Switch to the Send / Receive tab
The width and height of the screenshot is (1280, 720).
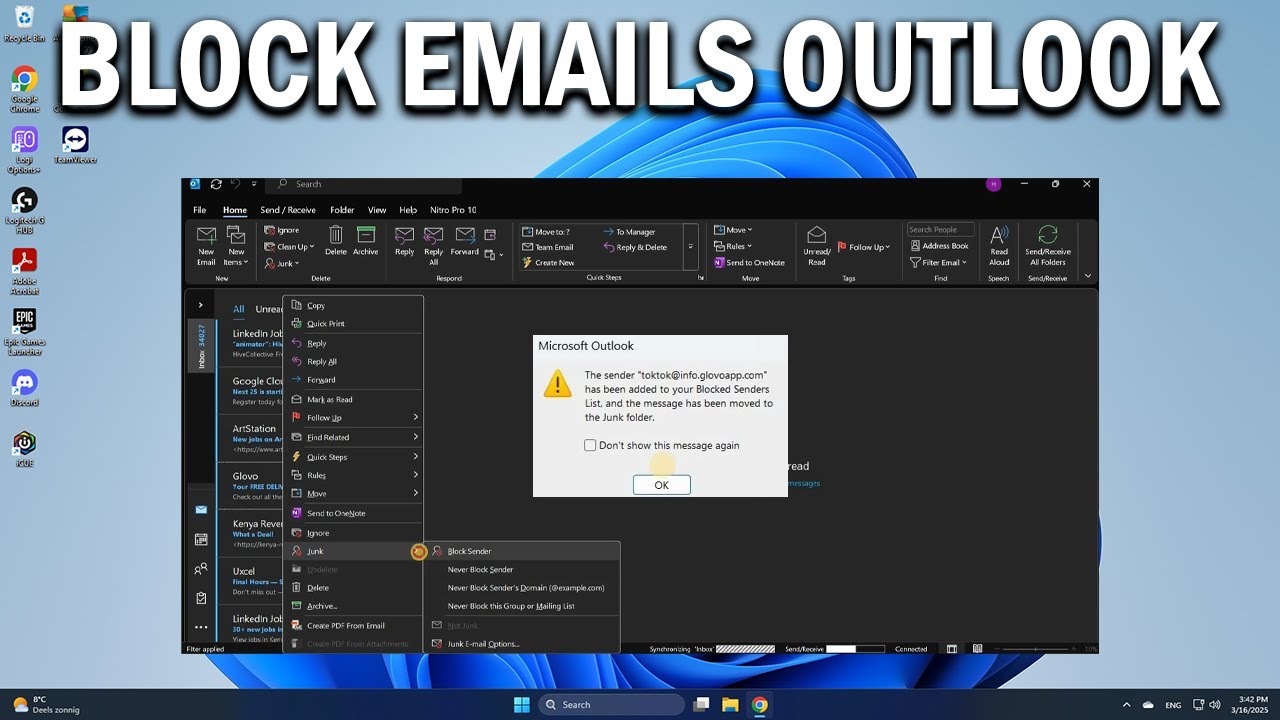point(288,210)
